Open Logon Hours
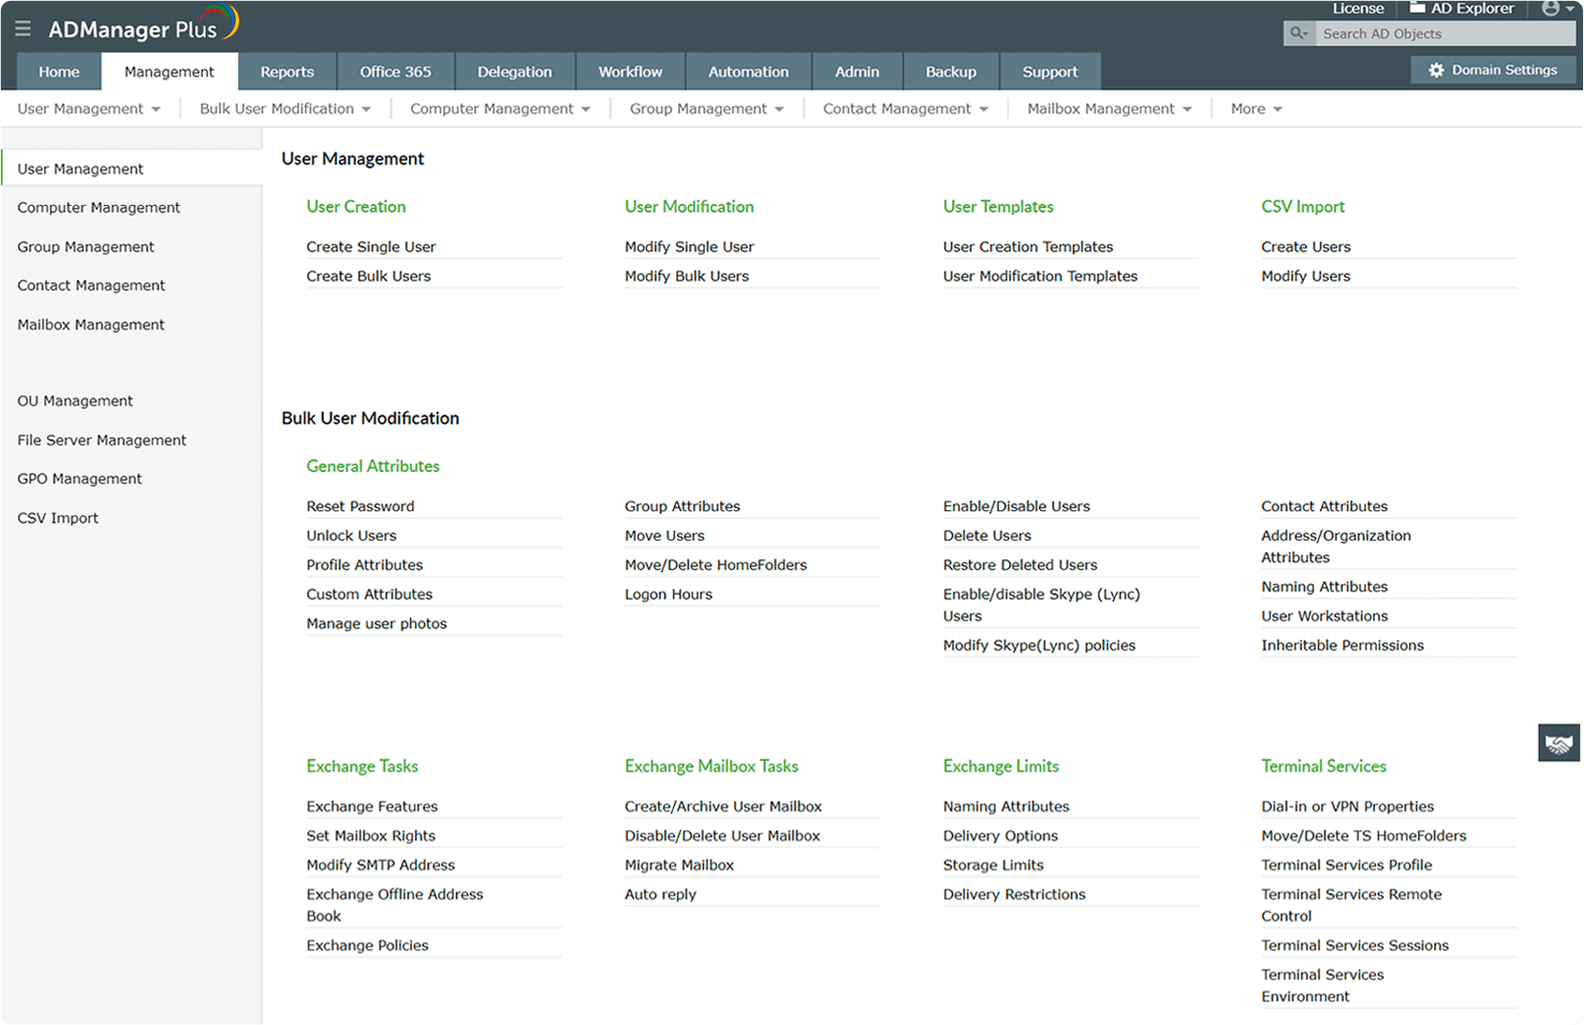This screenshot has height=1025, width=1584. [x=669, y=595]
